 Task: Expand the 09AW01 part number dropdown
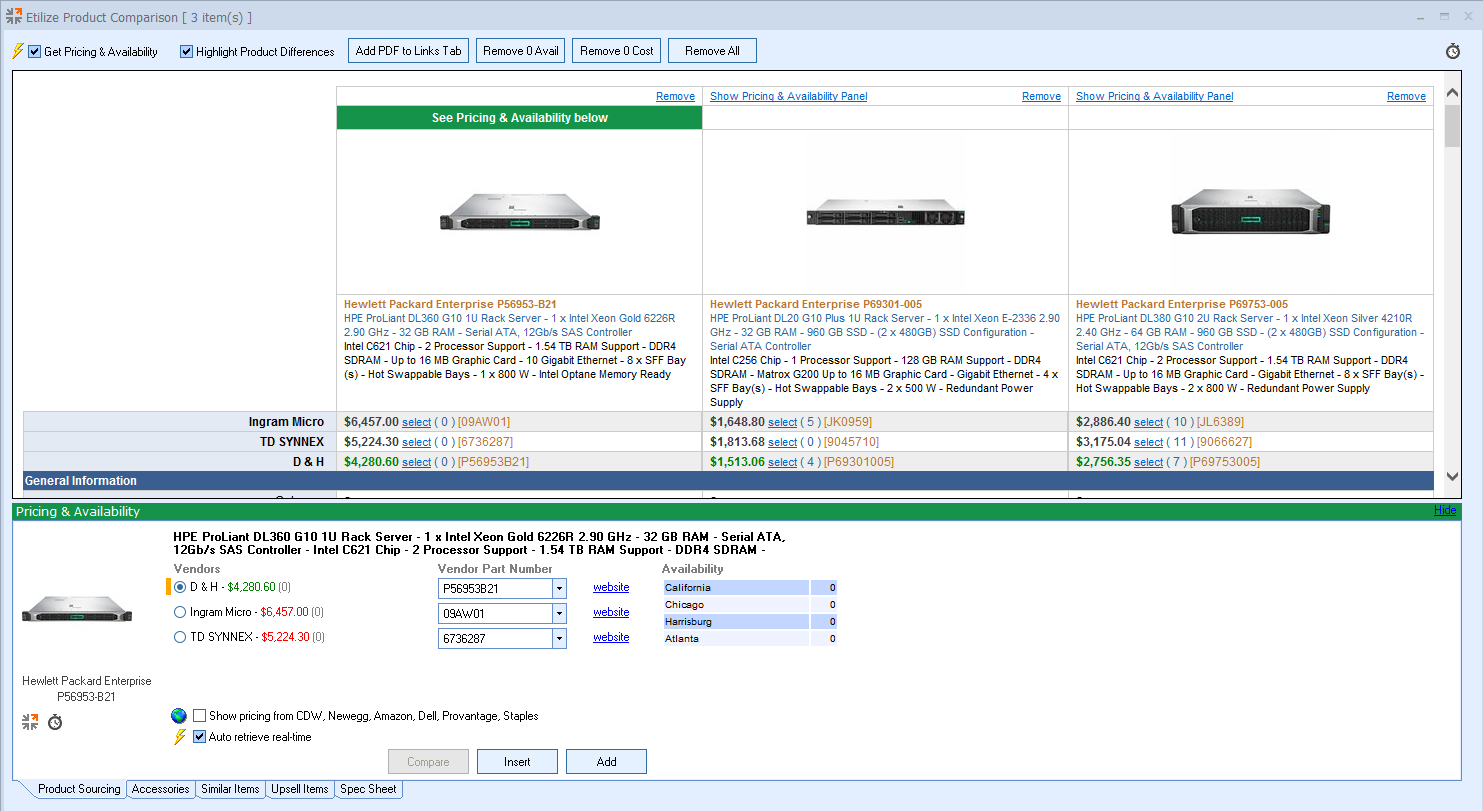pos(559,613)
